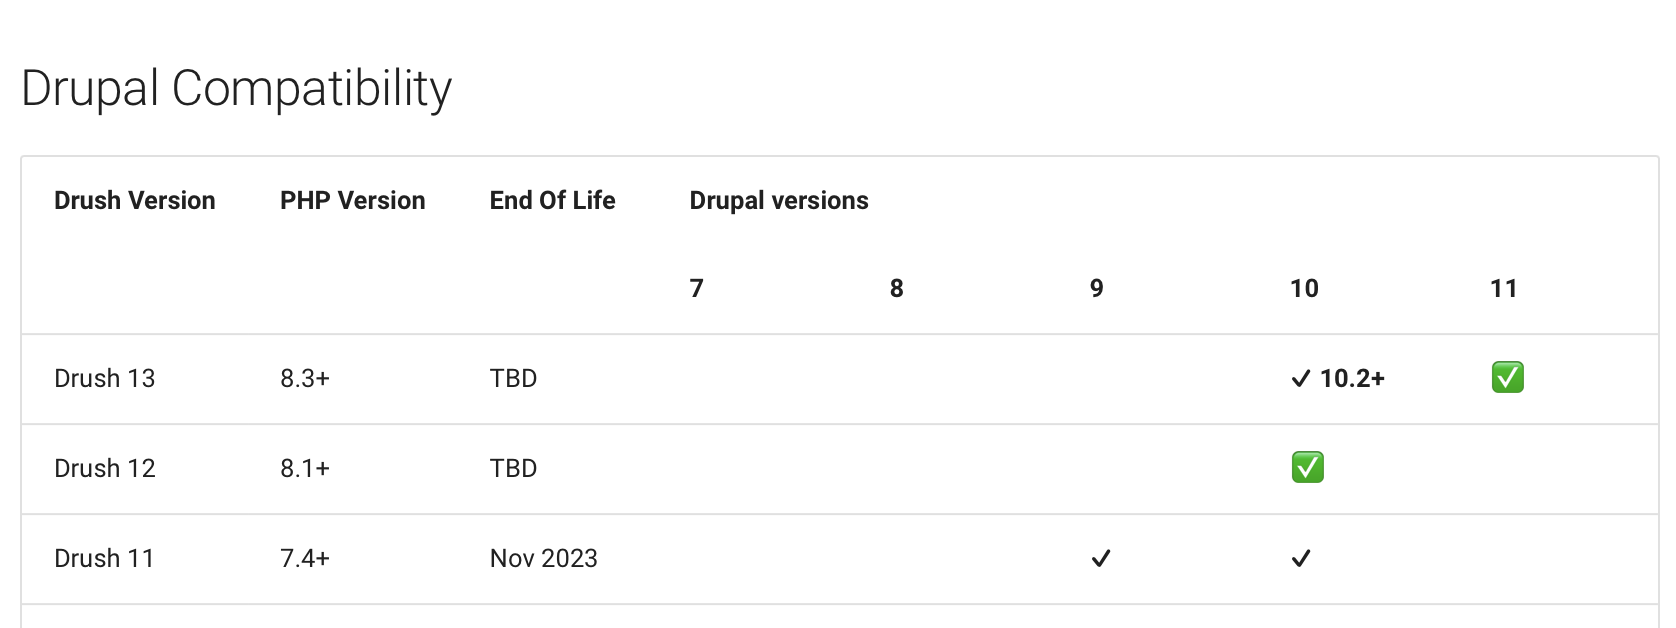Screen dimensions: 1676x628
Task: Click the Drupal 10 checkmark for Drush 11
Action: pyautogui.click(x=1301, y=558)
